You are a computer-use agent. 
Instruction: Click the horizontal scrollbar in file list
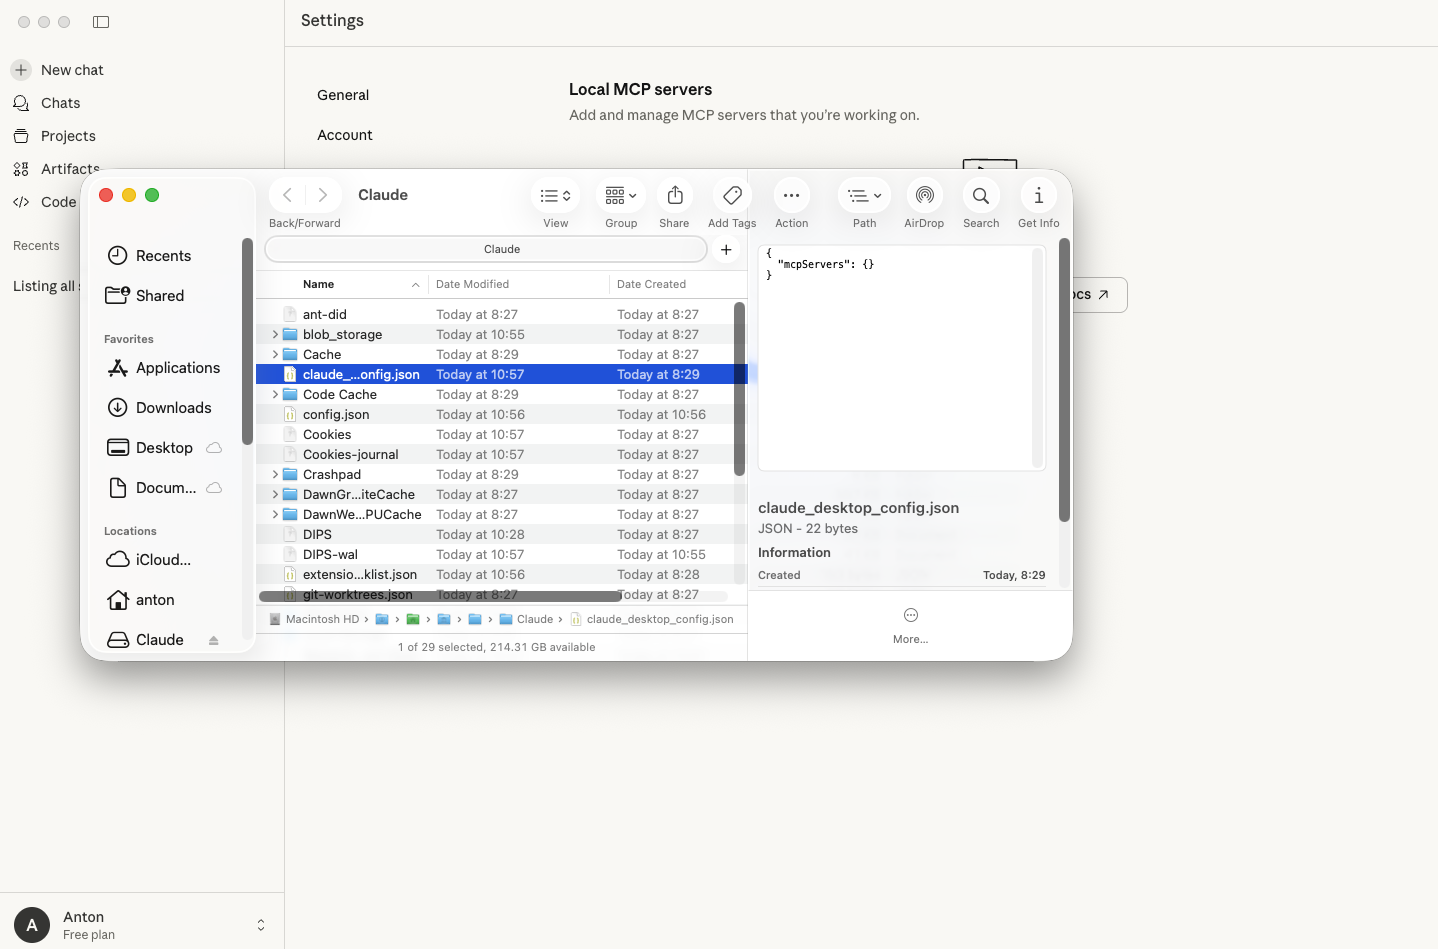click(440, 596)
